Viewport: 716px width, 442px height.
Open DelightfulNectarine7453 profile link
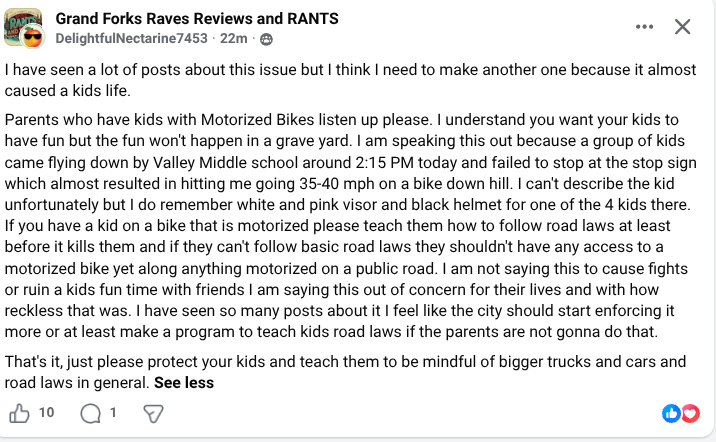(132, 38)
